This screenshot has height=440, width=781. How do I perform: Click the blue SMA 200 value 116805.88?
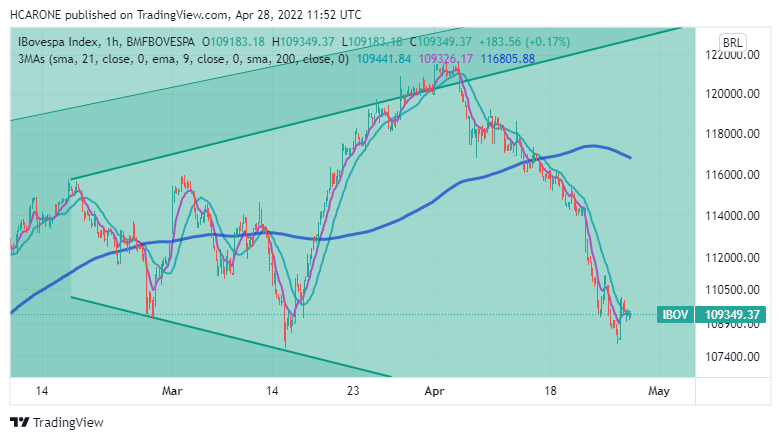pos(508,59)
